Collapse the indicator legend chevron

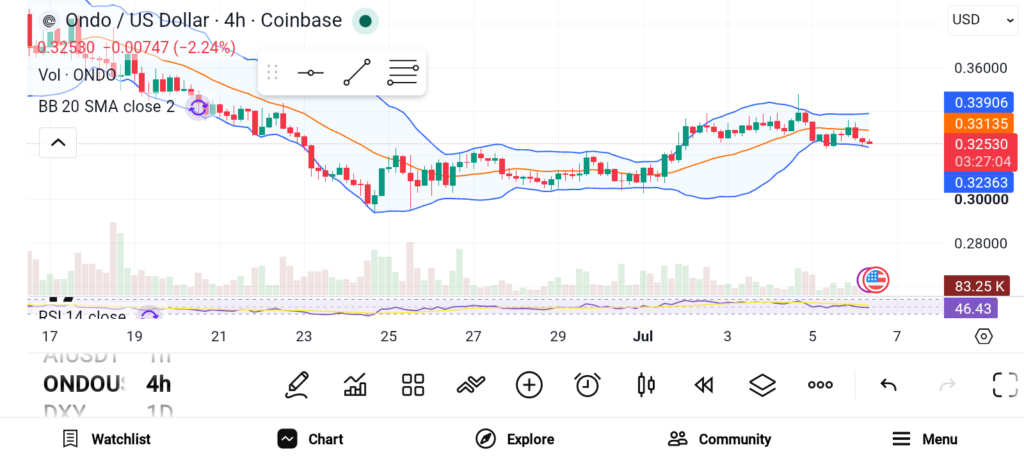coord(58,143)
